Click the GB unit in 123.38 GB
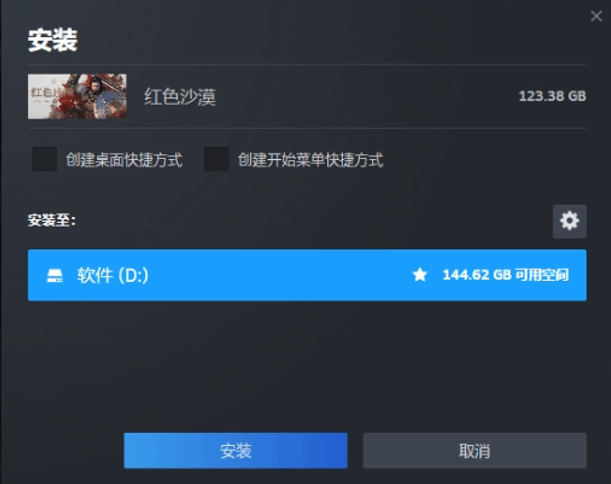This screenshot has height=484, width=611. coord(577,96)
